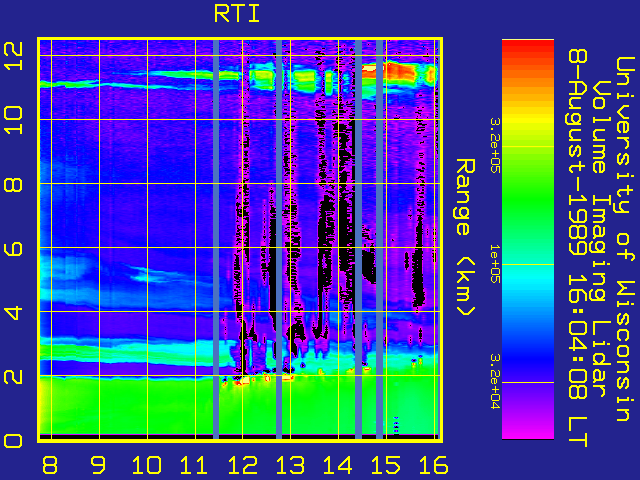Click the range axis label 4
Screen dimensions: 640x480
coord(13,312)
